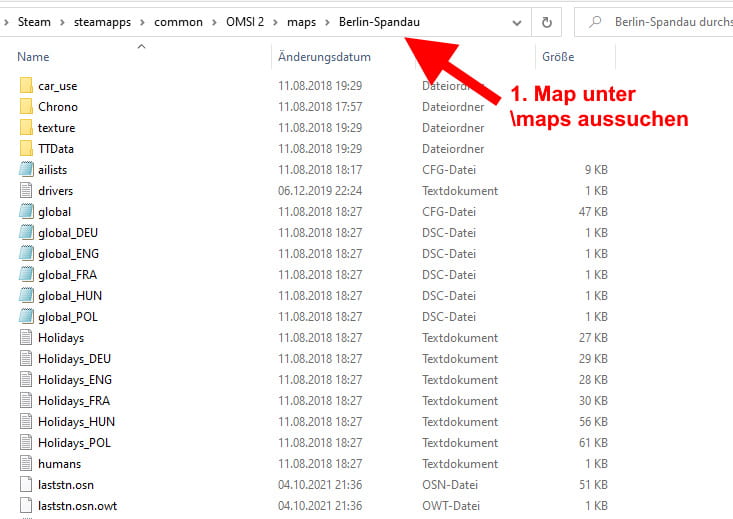Sort files by the Name column header
The image size is (733, 519).
coord(33,57)
